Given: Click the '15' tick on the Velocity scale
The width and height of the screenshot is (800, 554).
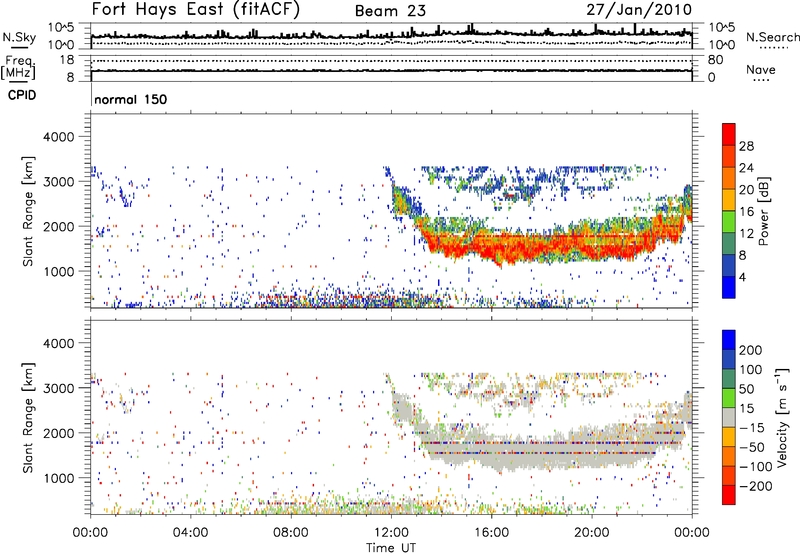Looking at the screenshot, I should click(x=746, y=408).
